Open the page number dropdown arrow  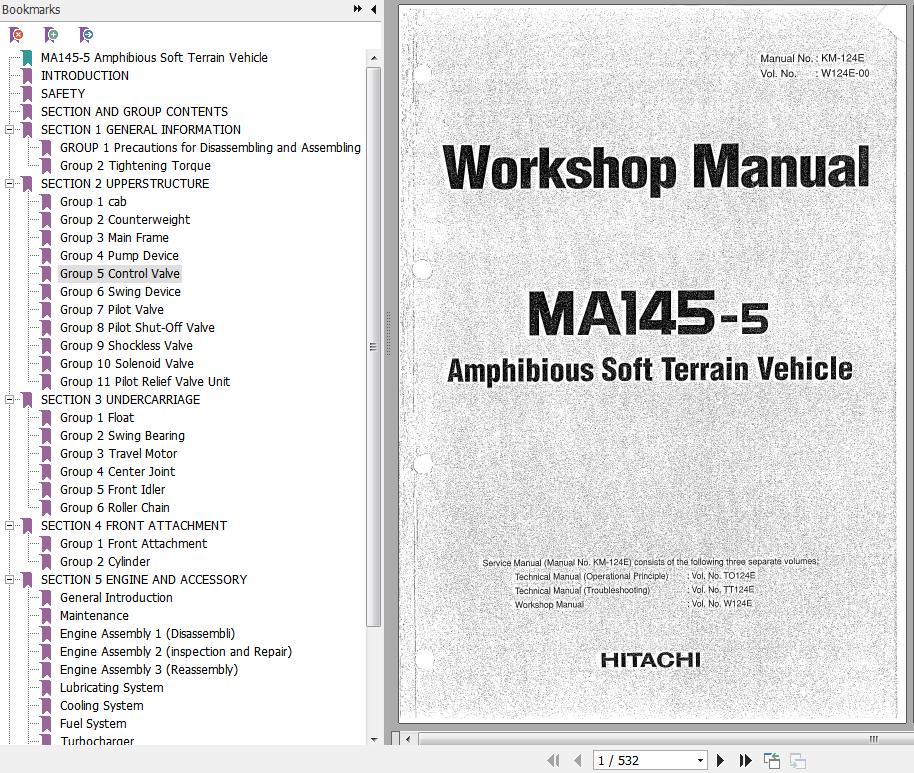(700, 760)
